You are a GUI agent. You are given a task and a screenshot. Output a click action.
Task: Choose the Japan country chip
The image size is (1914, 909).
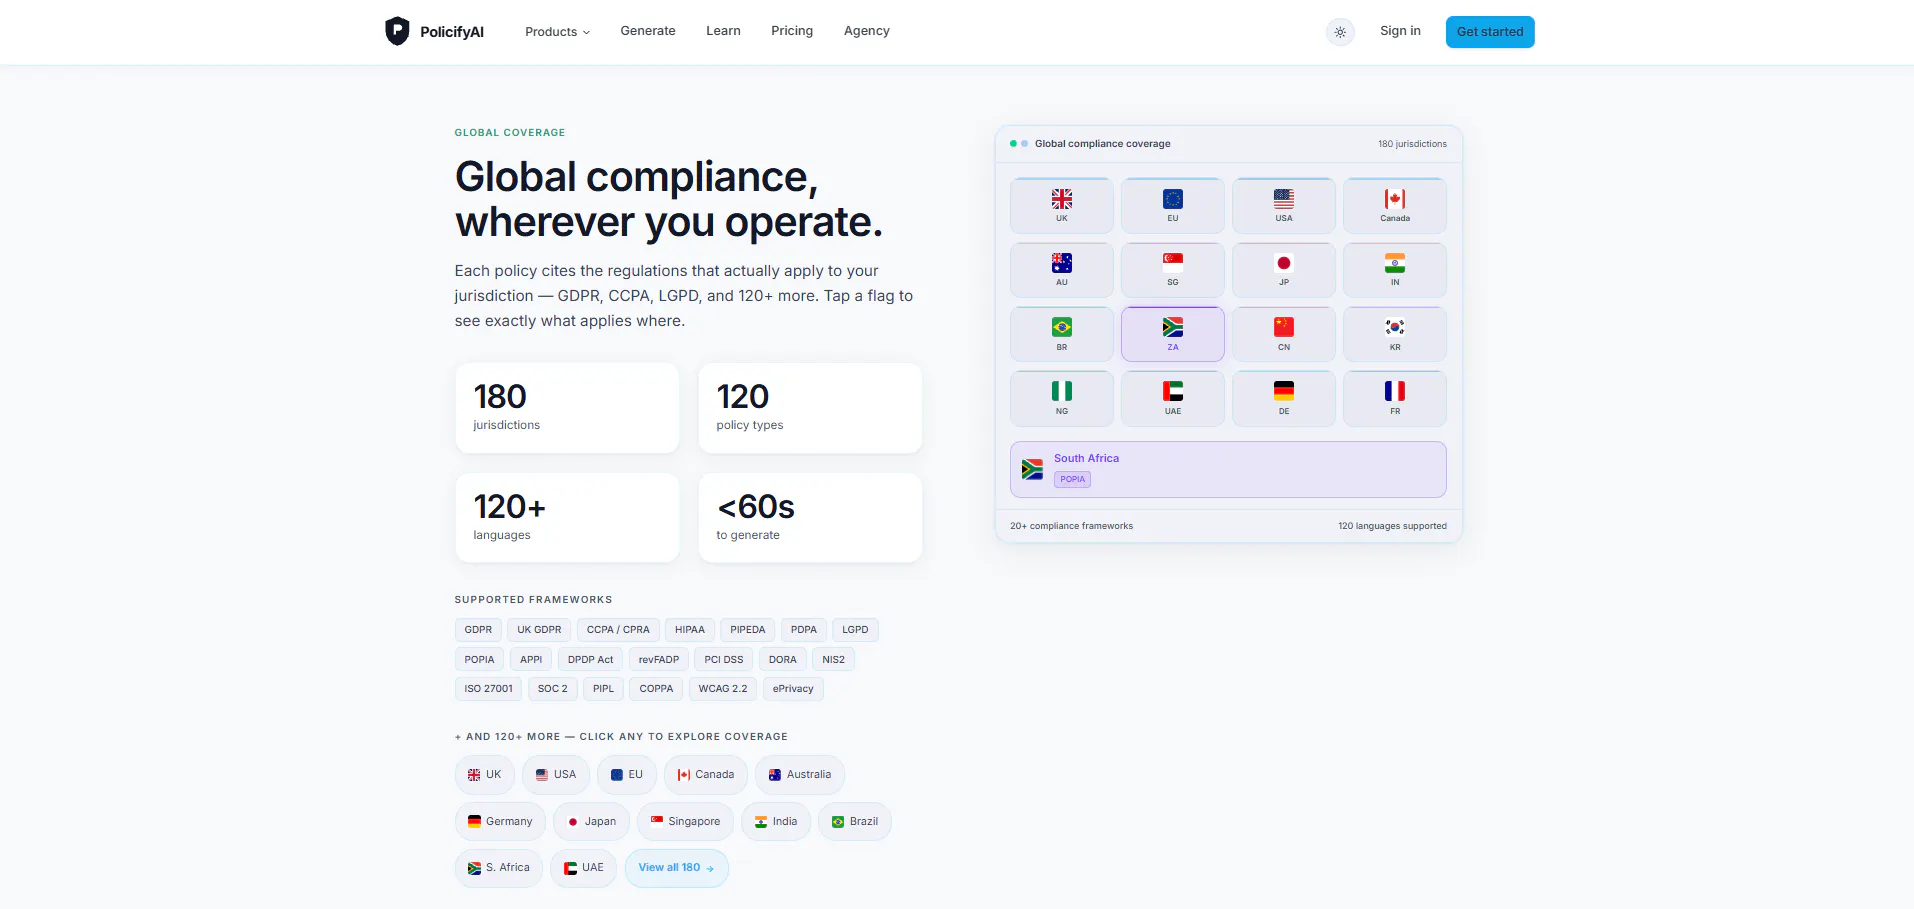pyautogui.click(x=591, y=822)
